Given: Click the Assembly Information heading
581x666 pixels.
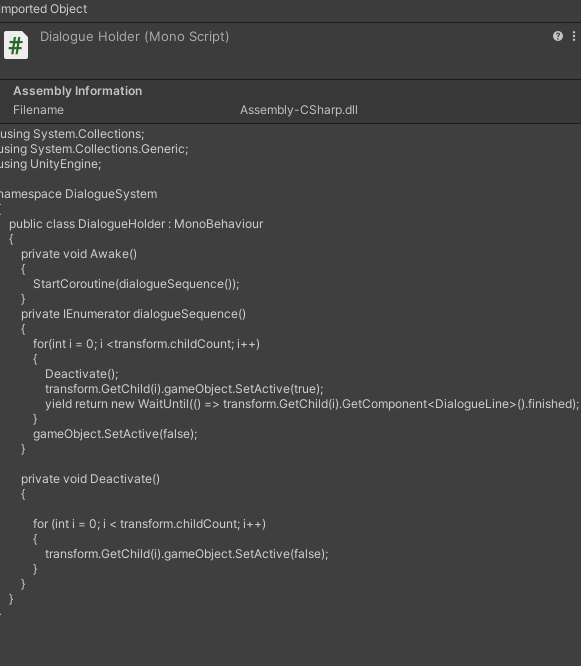Looking at the screenshot, I should pyautogui.click(x=78, y=91).
